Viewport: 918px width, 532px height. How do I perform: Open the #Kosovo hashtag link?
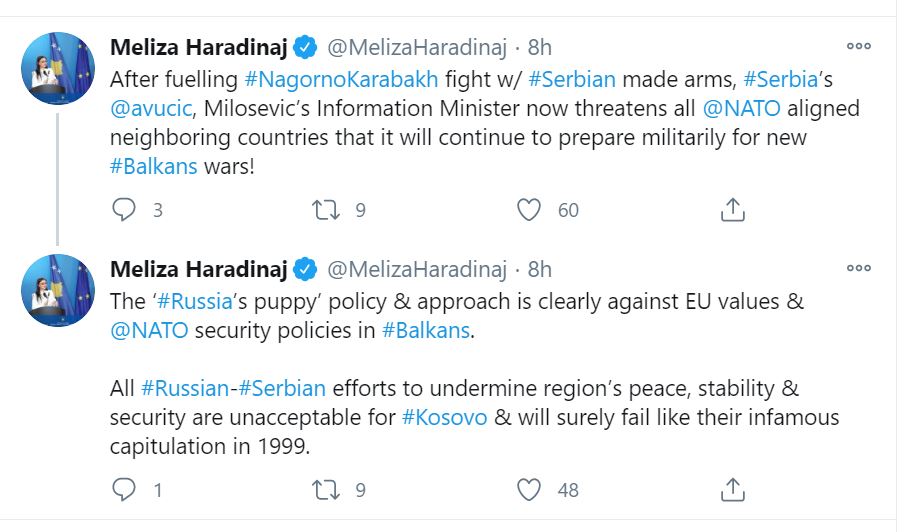444,417
